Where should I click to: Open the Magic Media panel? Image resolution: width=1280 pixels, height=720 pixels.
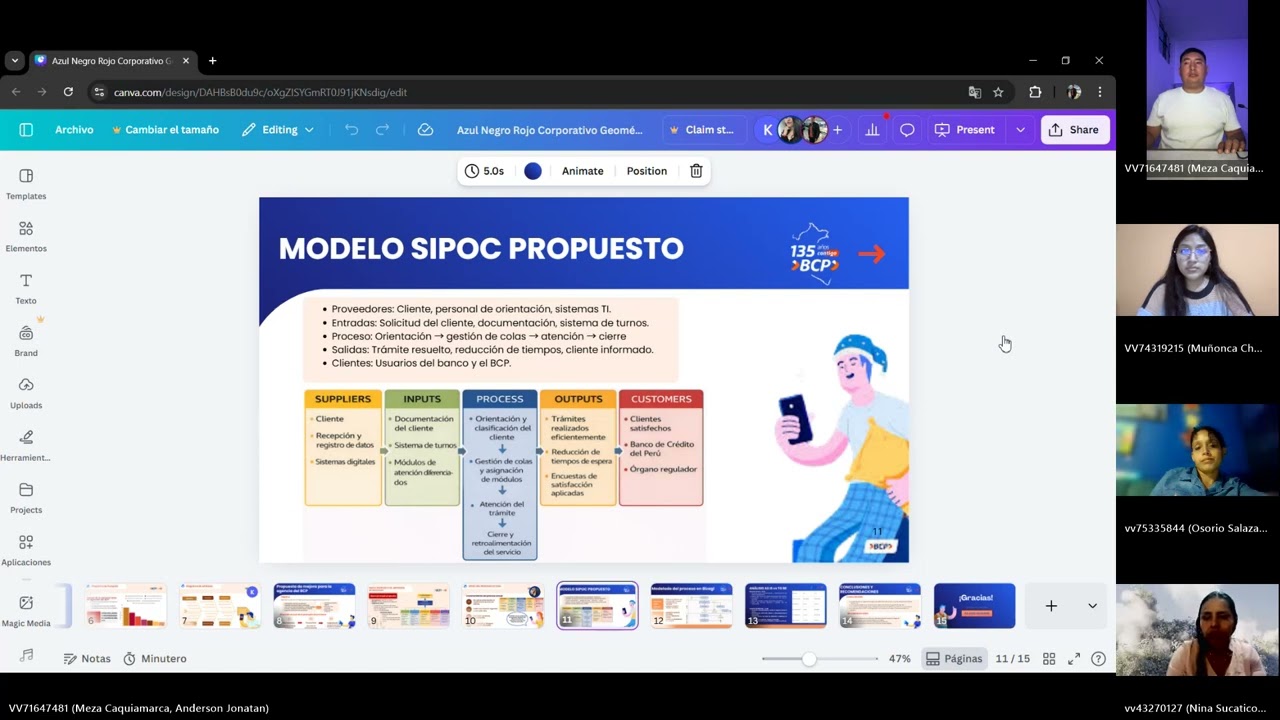click(x=26, y=610)
